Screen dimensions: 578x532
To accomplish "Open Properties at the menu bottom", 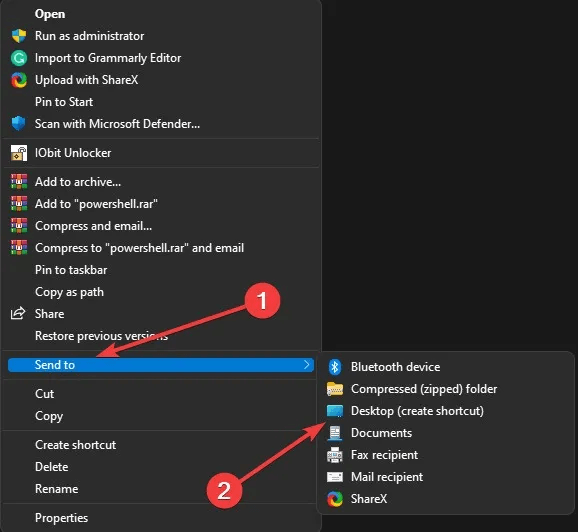I will pyautogui.click(x=61, y=518).
